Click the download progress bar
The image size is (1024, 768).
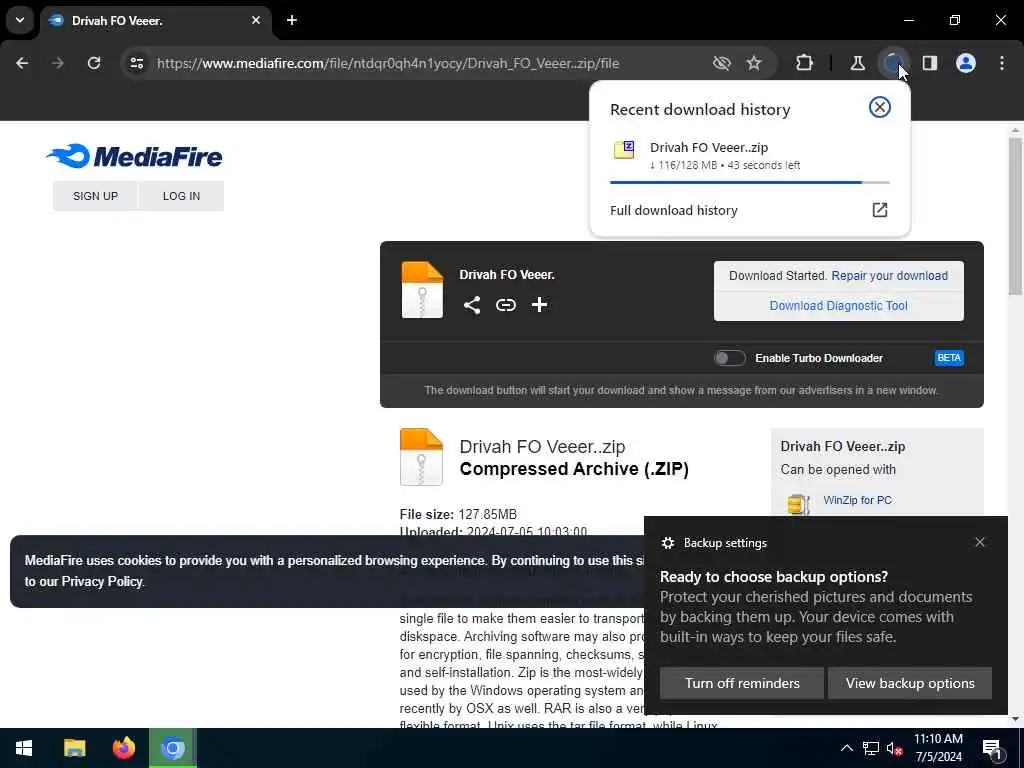[x=750, y=182]
